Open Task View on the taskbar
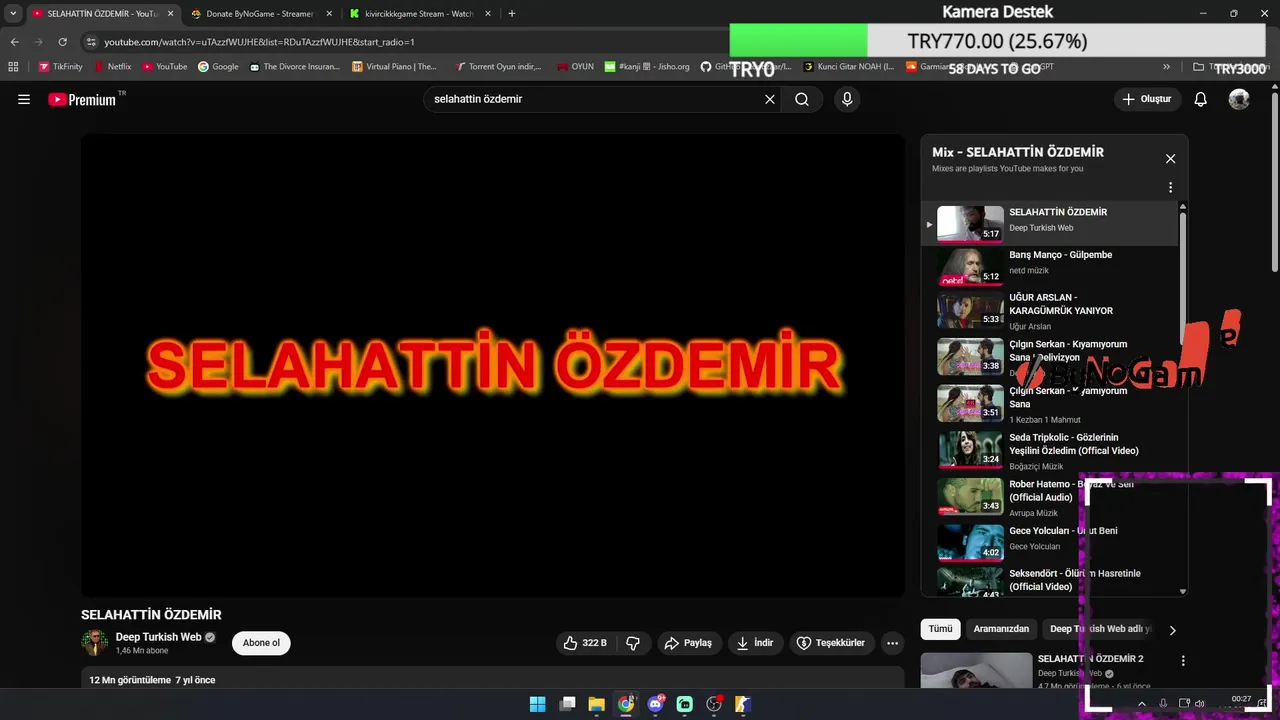This screenshot has height=720, width=1280. coord(567,703)
